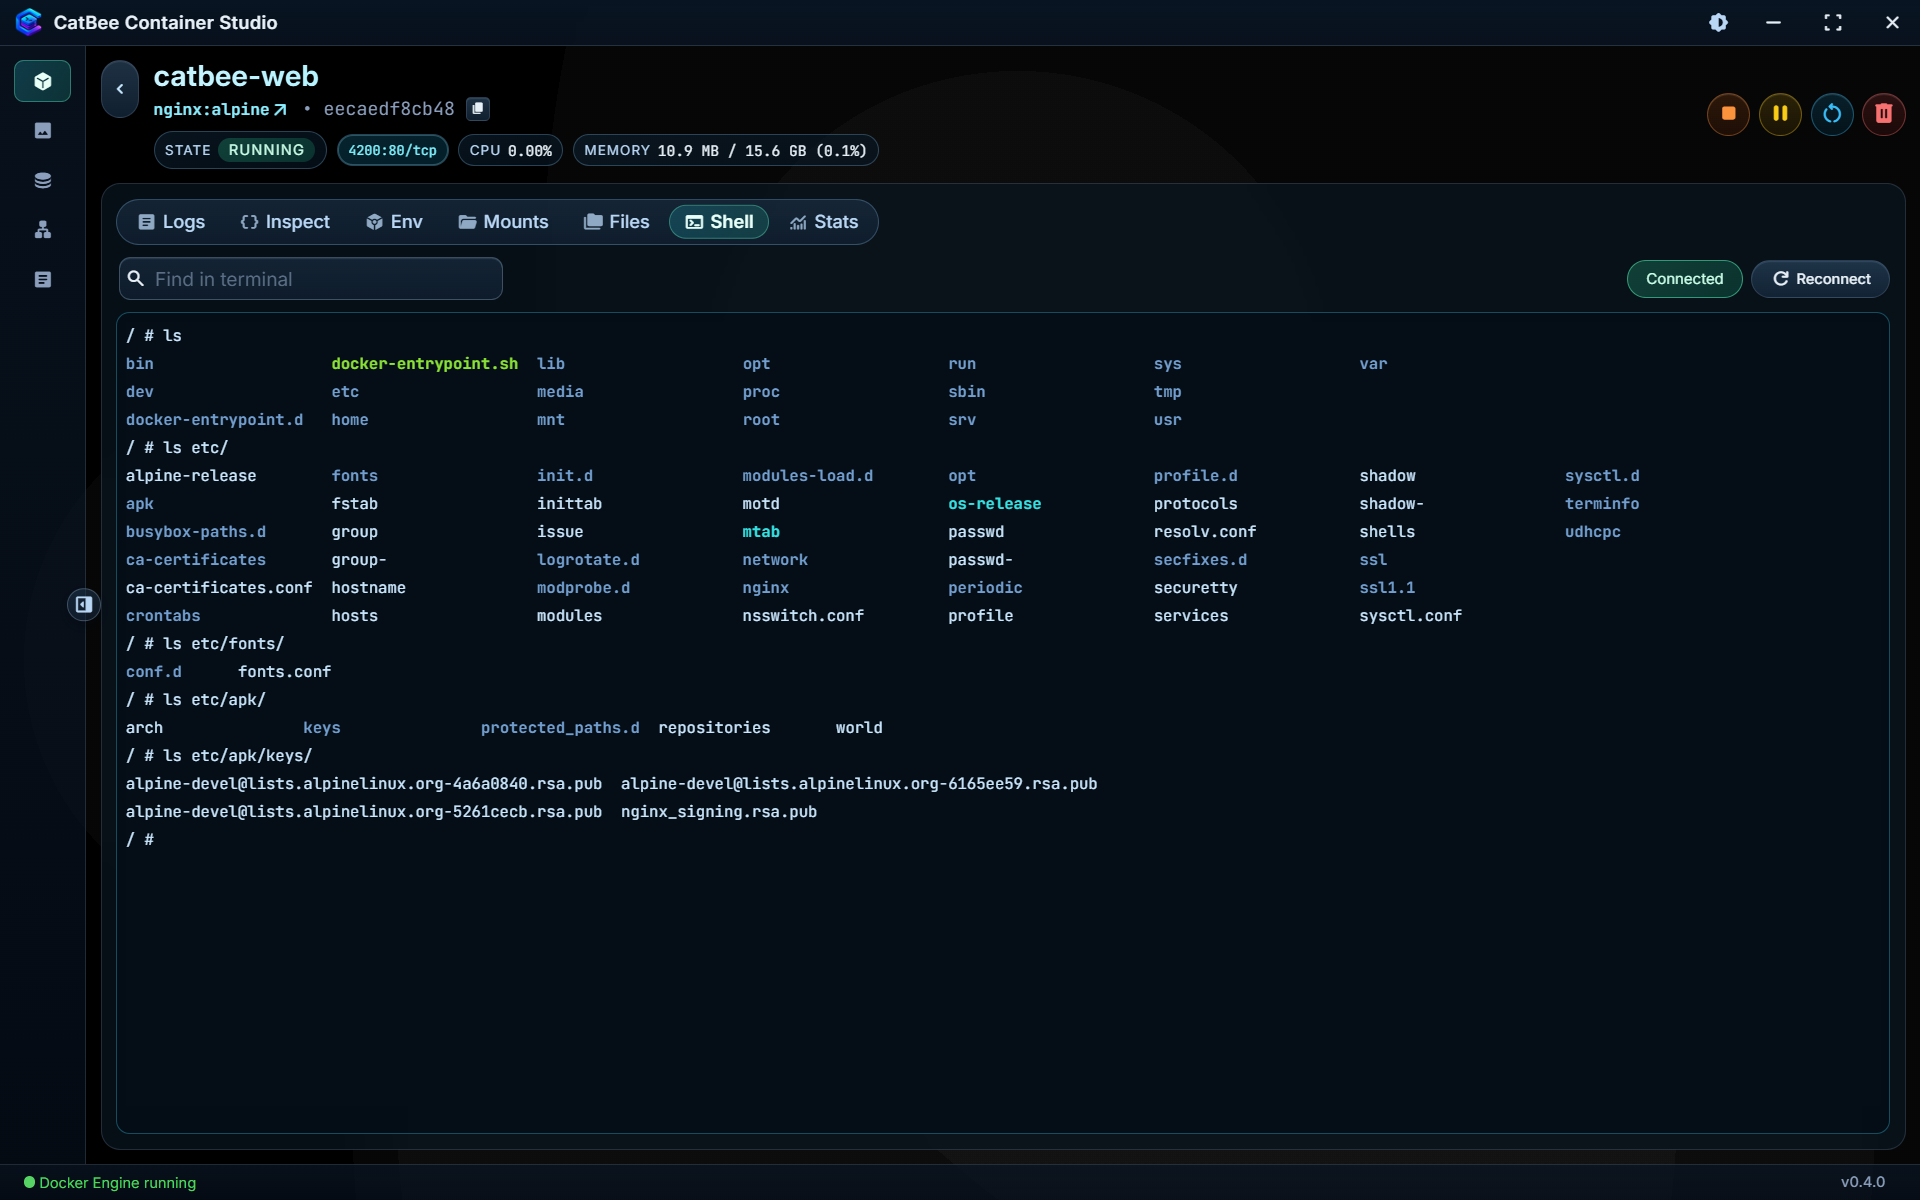View the Stats tab
This screenshot has width=1920, height=1200.
(x=824, y=222)
